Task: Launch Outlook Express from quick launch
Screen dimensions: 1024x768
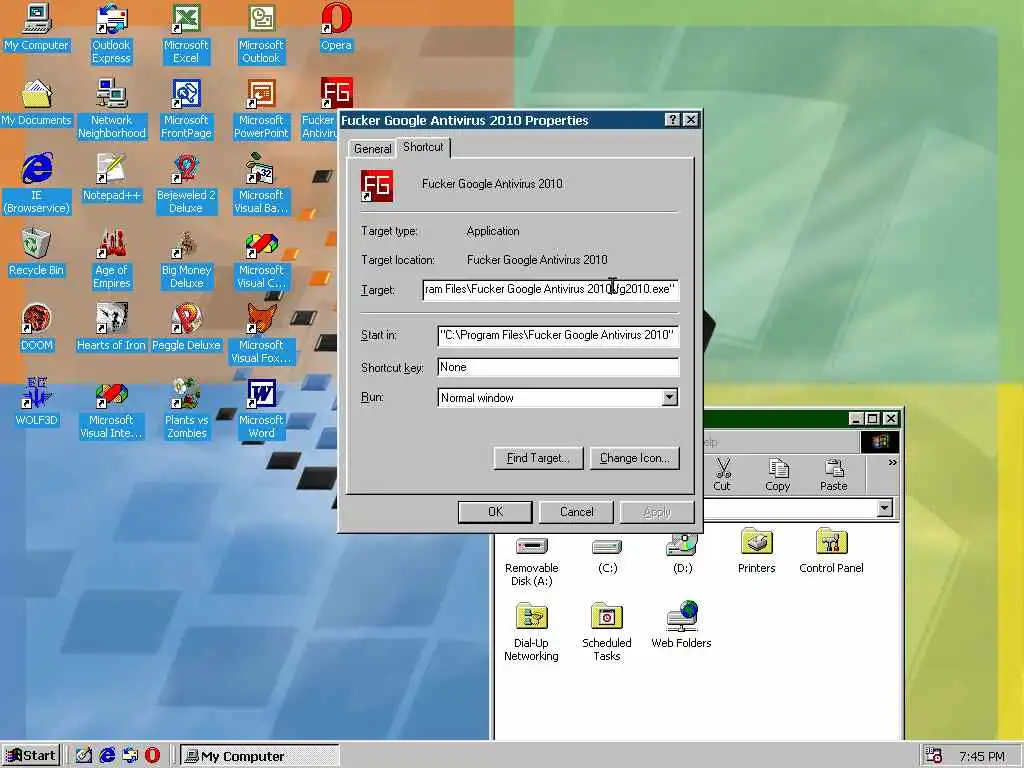Action: pos(130,756)
